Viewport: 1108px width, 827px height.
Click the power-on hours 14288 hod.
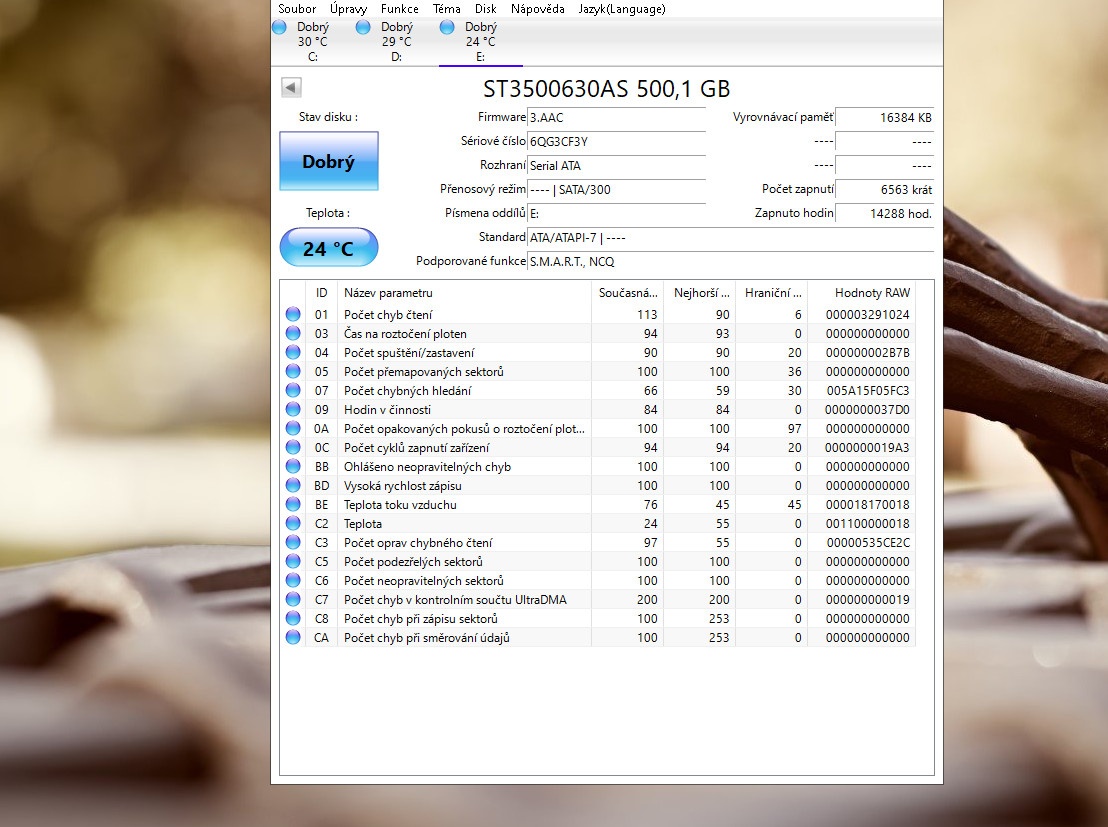click(x=885, y=213)
